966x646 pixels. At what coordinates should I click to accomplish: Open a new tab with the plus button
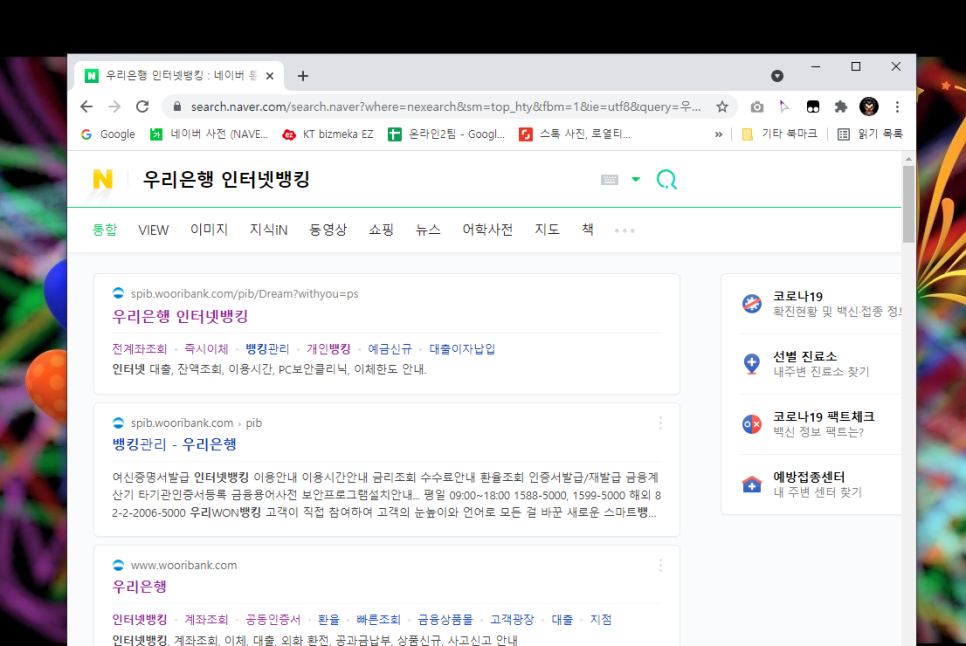click(x=302, y=76)
